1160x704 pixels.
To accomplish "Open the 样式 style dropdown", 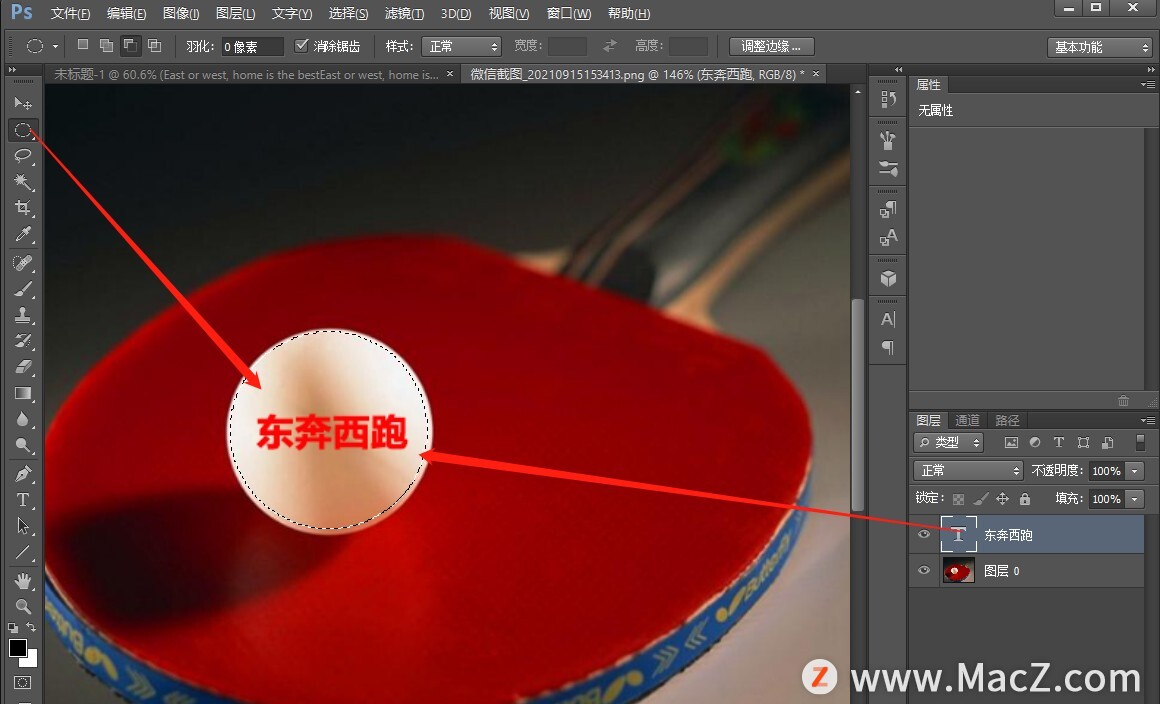I will click(x=461, y=47).
